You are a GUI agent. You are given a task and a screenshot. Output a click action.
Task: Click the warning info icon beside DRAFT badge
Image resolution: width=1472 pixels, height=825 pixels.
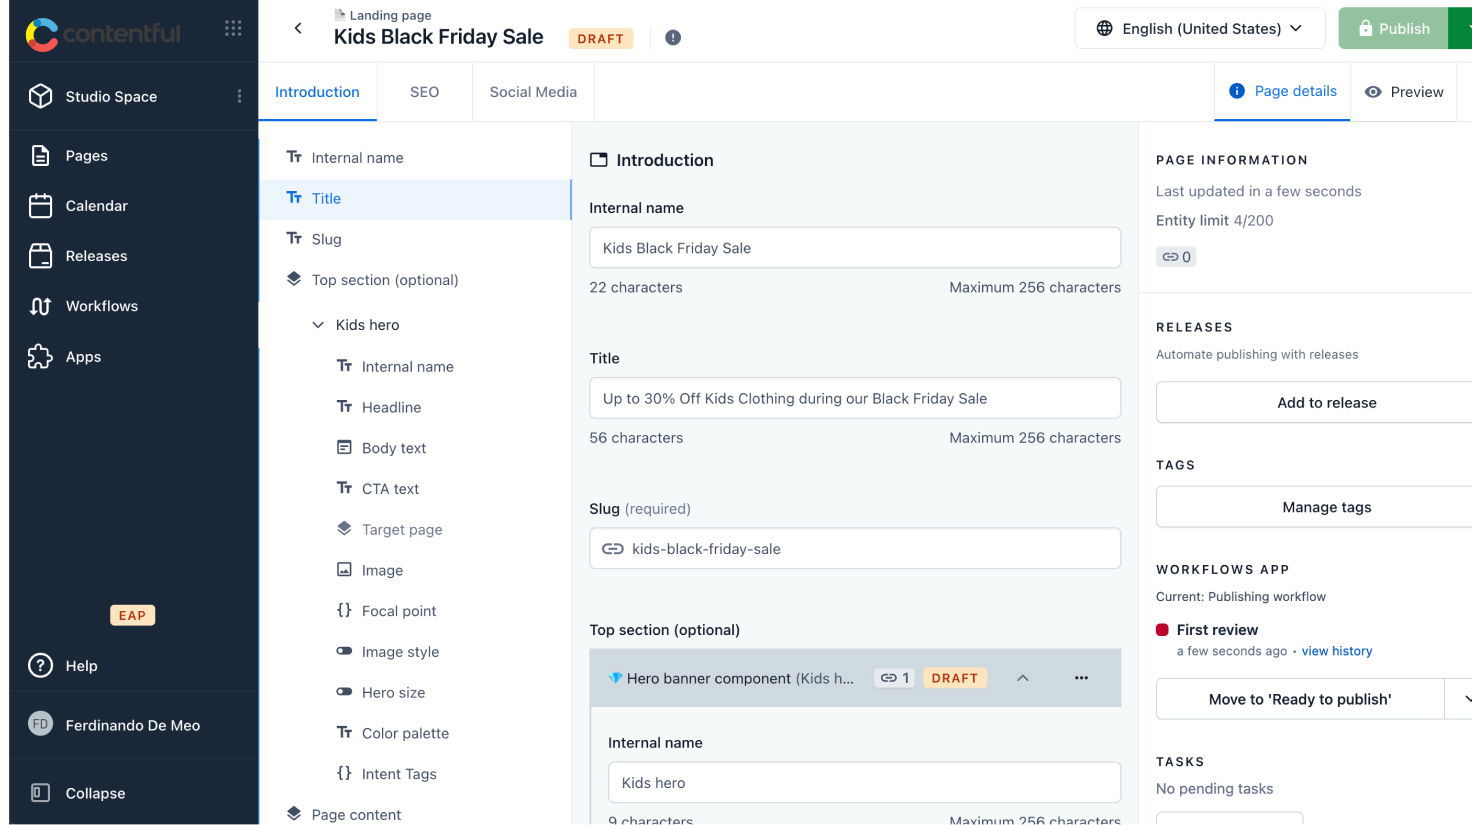[x=673, y=38]
